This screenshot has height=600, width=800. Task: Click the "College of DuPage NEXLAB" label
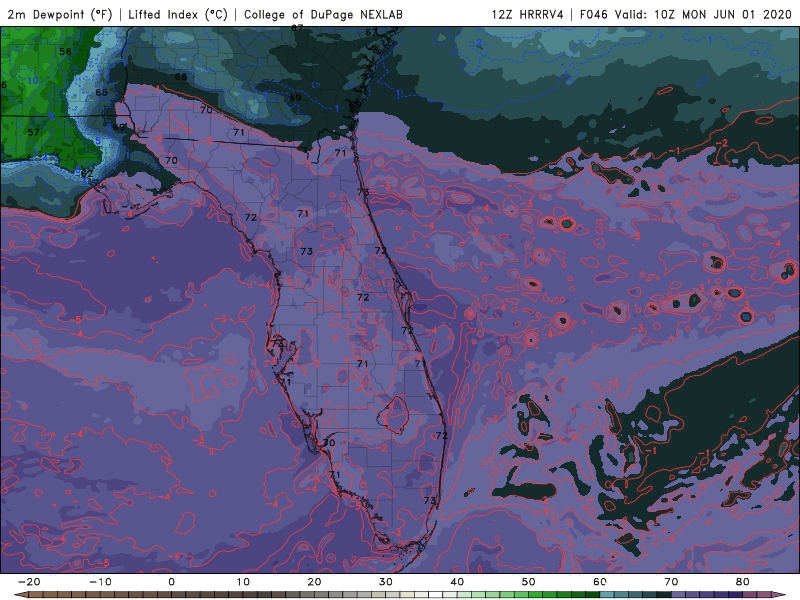pos(323,14)
